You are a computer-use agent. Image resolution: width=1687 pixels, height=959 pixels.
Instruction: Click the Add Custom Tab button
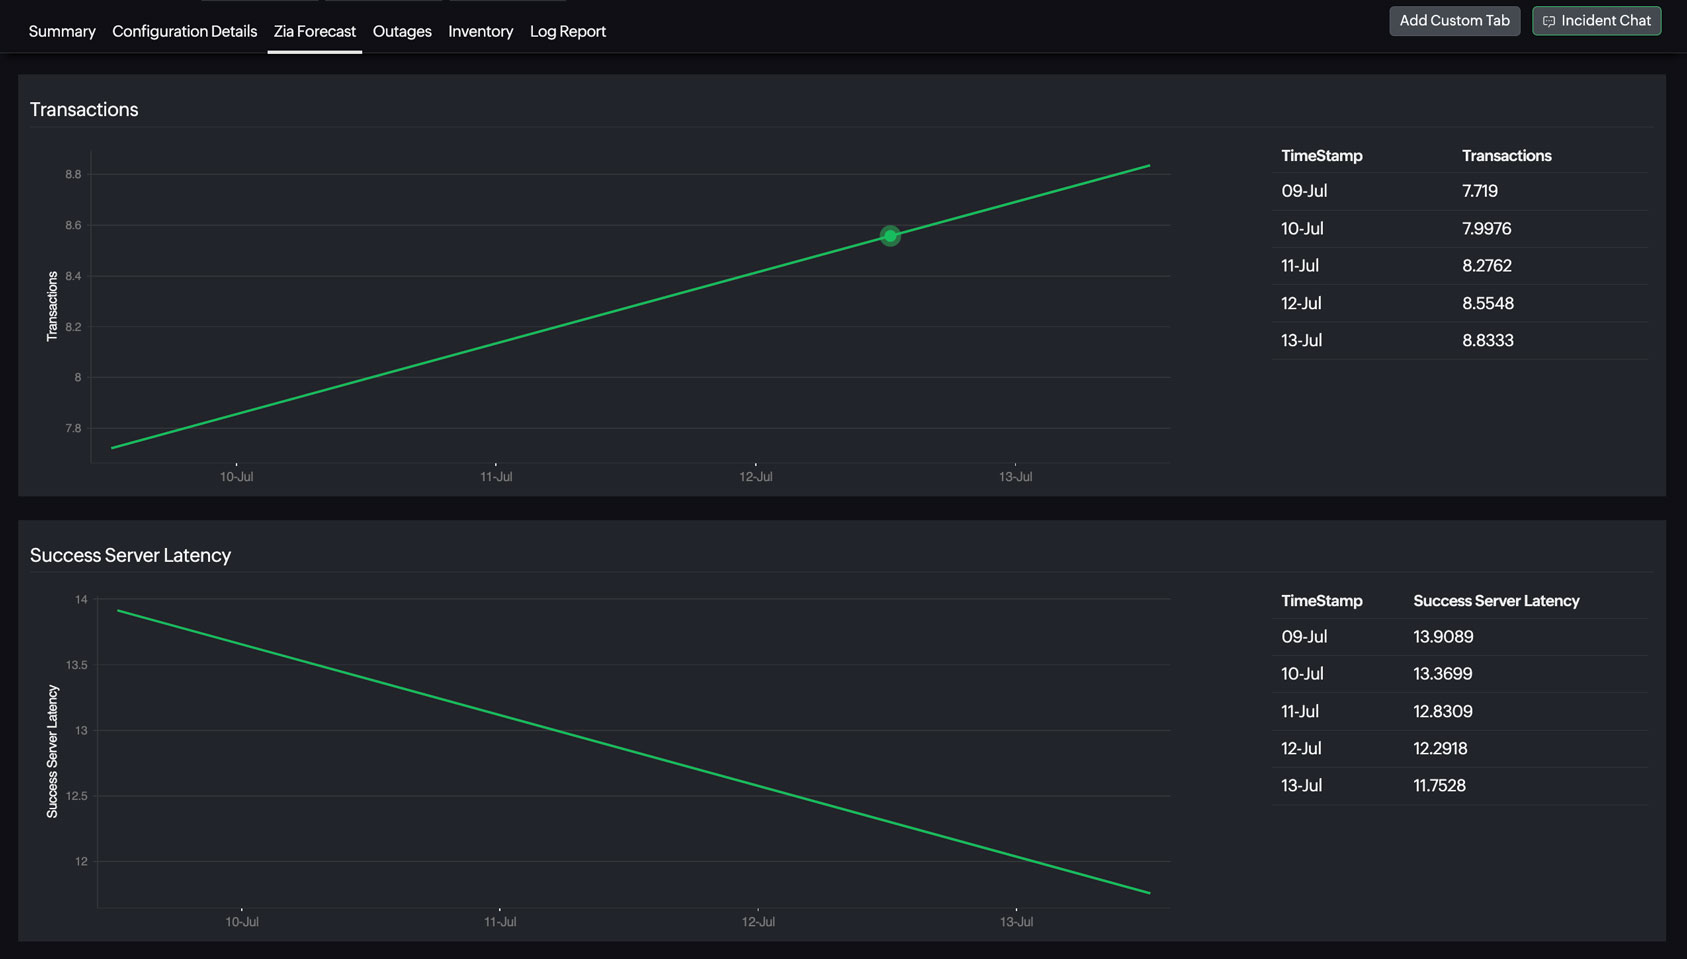(1454, 20)
